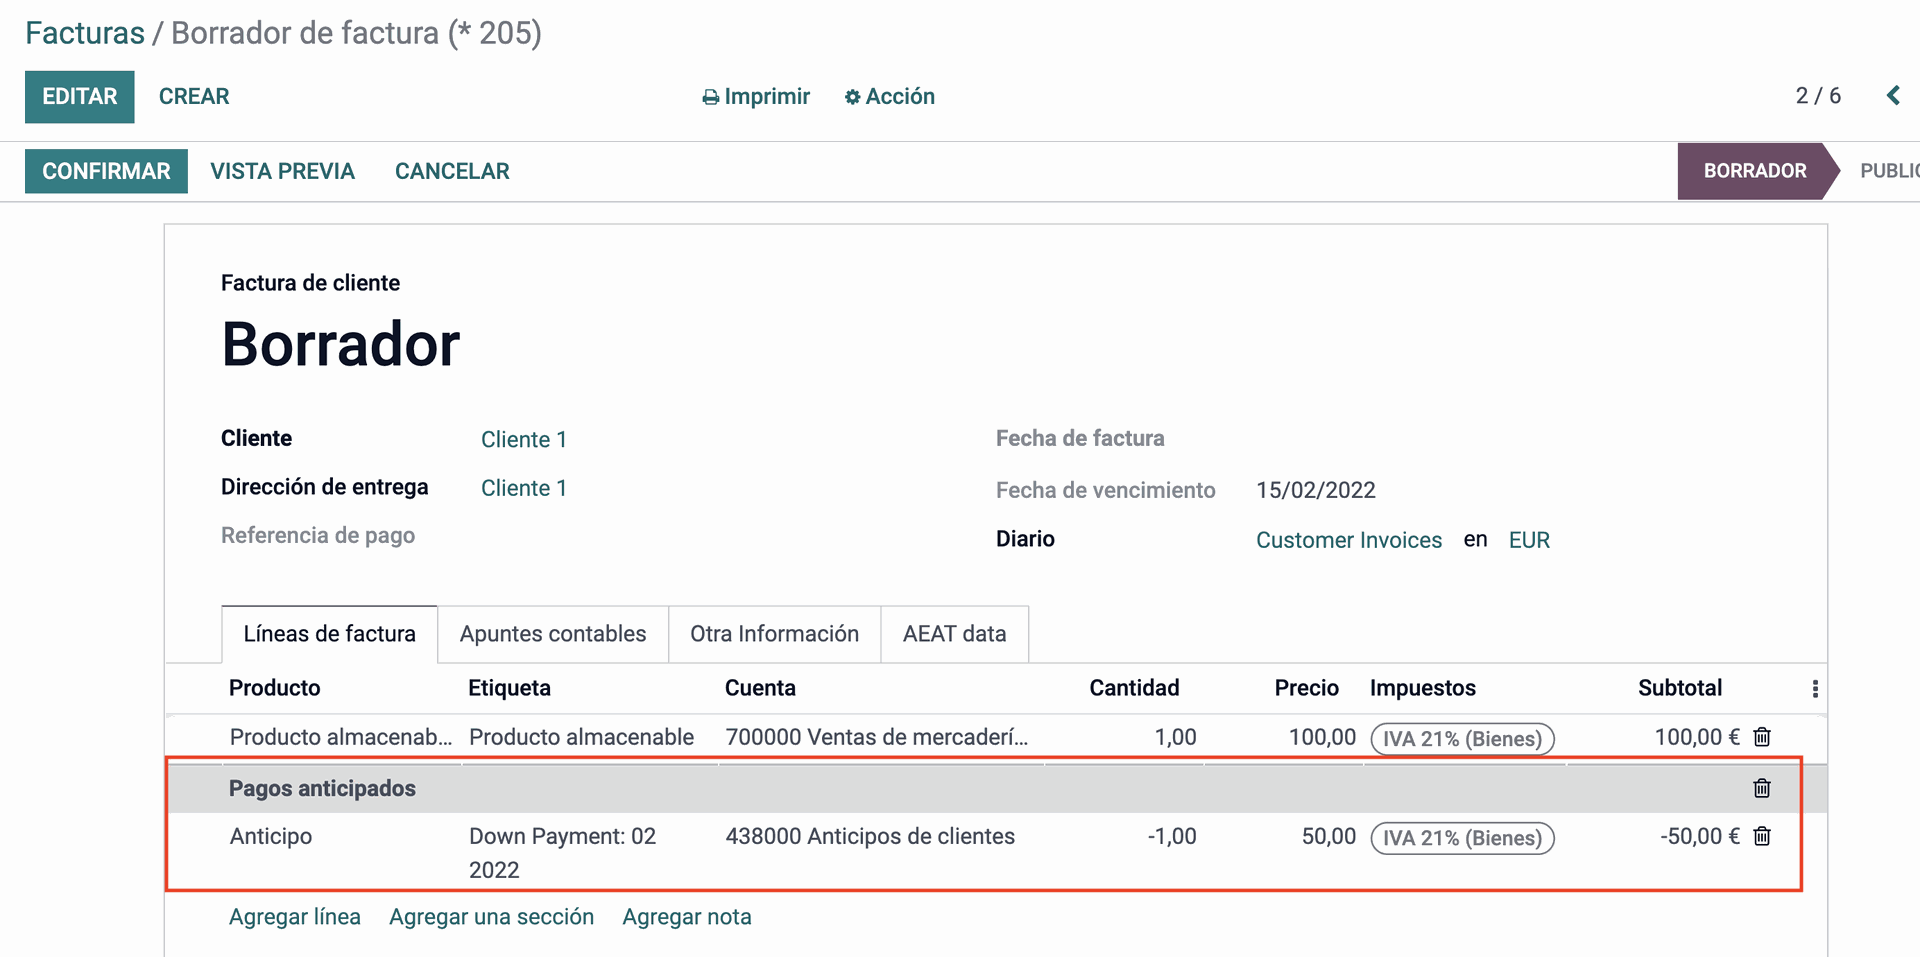1920x957 pixels.
Task: Select the AEAT data tab
Action: coord(954,634)
